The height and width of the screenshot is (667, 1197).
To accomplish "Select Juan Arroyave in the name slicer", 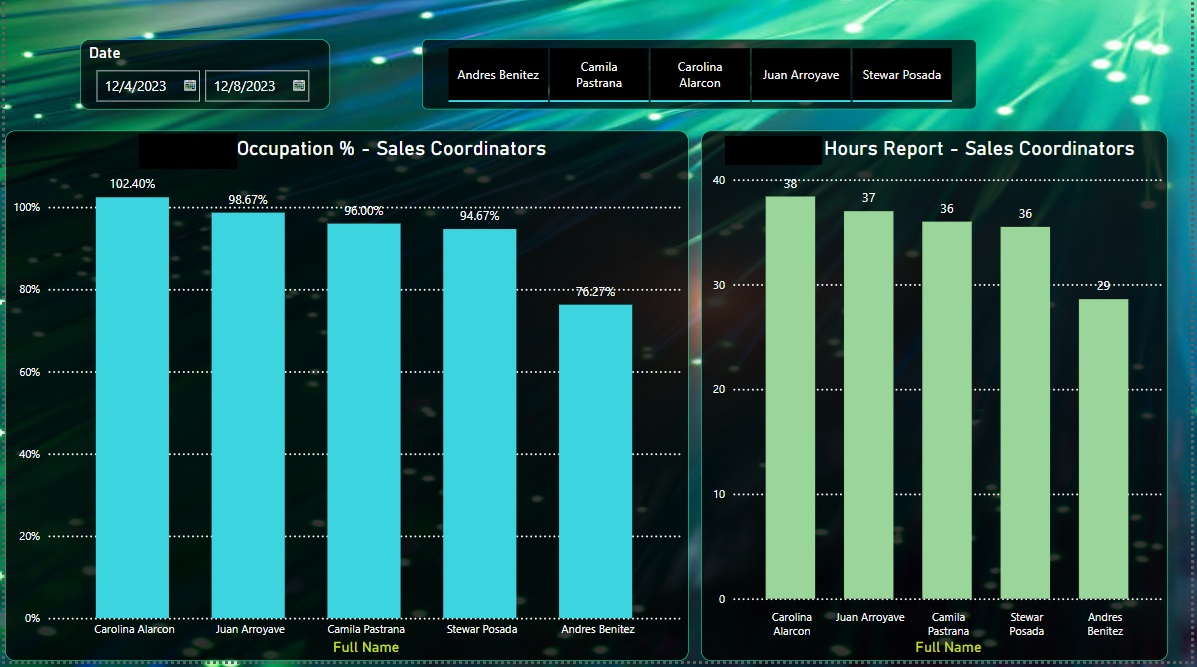I will pyautogui.click(x=800, y=74).
